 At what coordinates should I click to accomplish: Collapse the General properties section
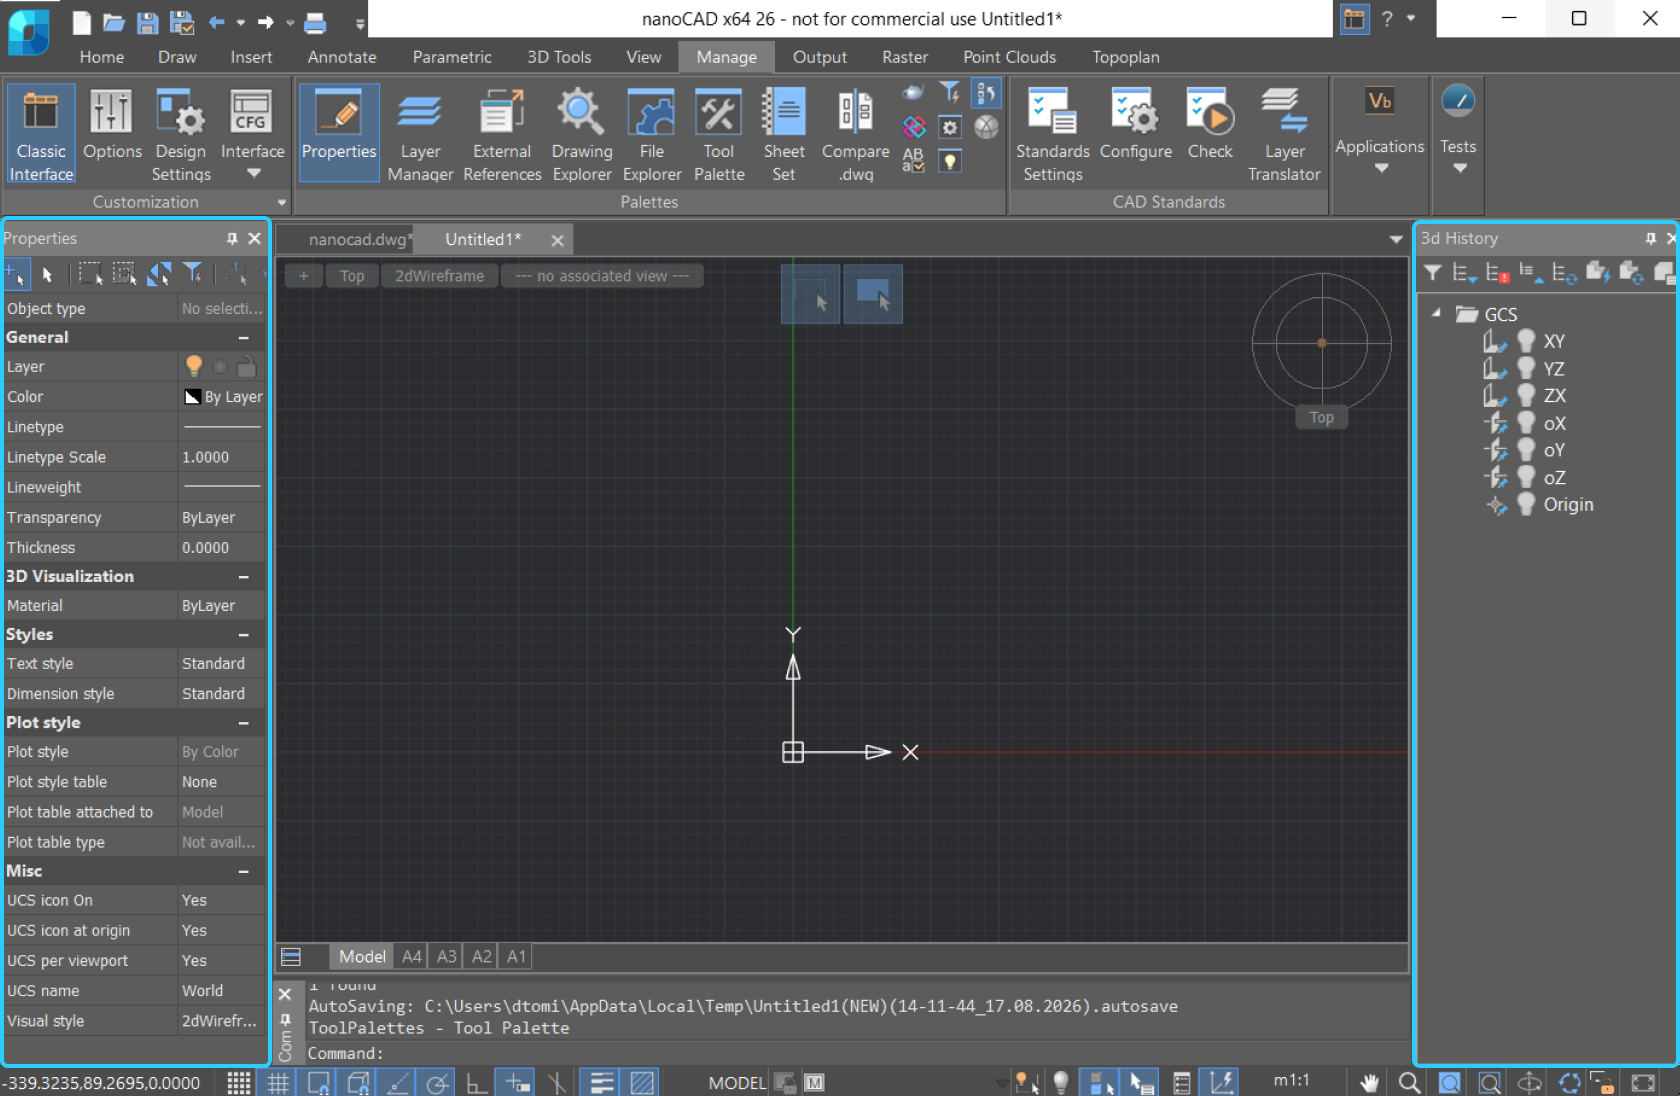click(x=244, y=338)
